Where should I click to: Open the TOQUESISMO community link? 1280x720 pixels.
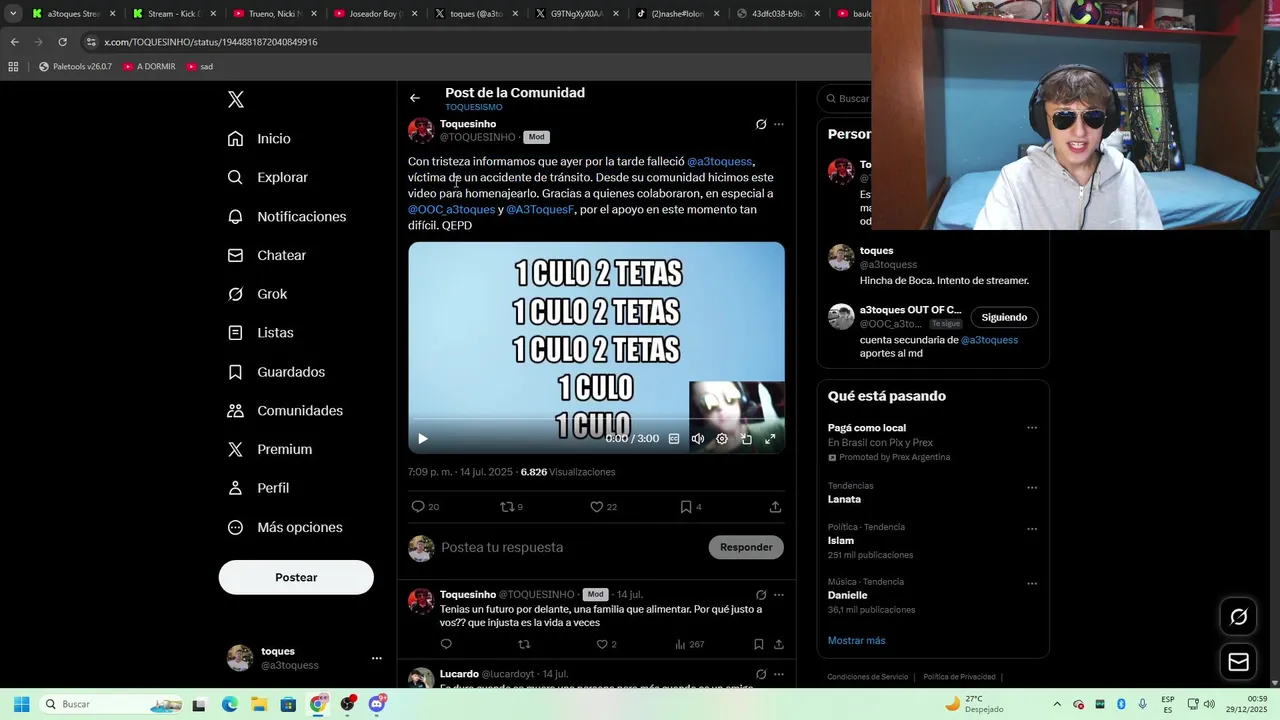[x=474, y=107]
